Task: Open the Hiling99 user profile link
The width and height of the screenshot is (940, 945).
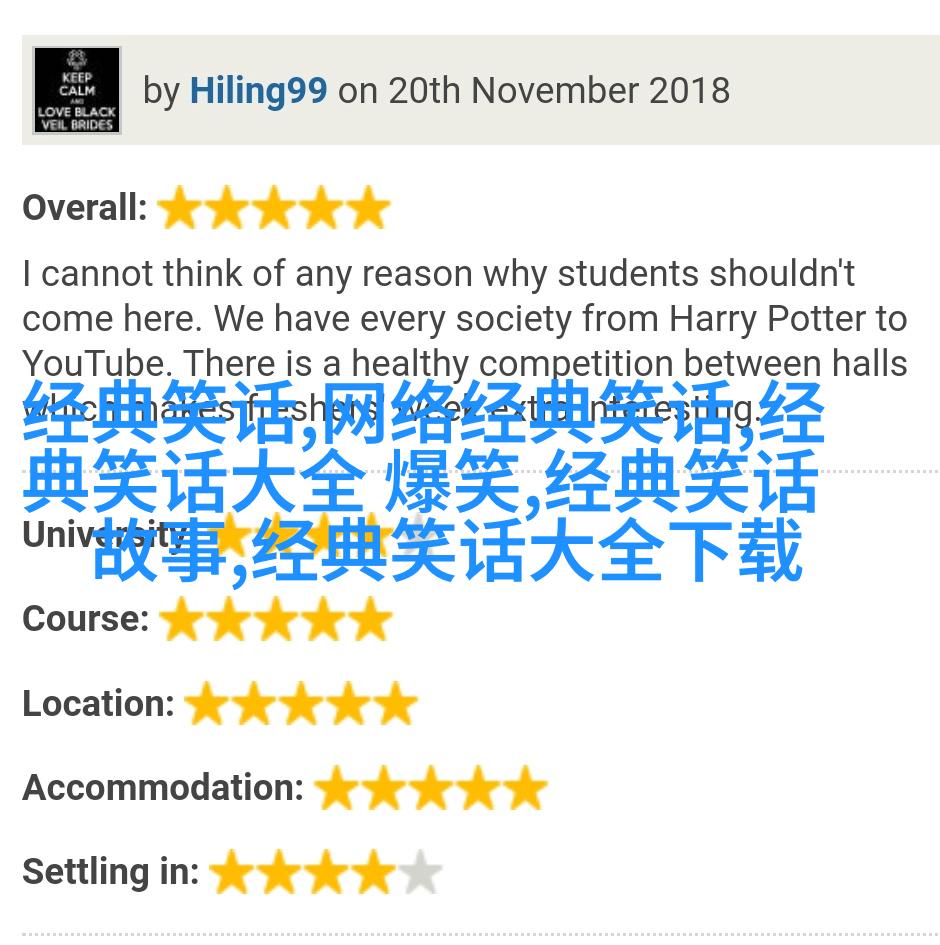Action: (258, 91)
